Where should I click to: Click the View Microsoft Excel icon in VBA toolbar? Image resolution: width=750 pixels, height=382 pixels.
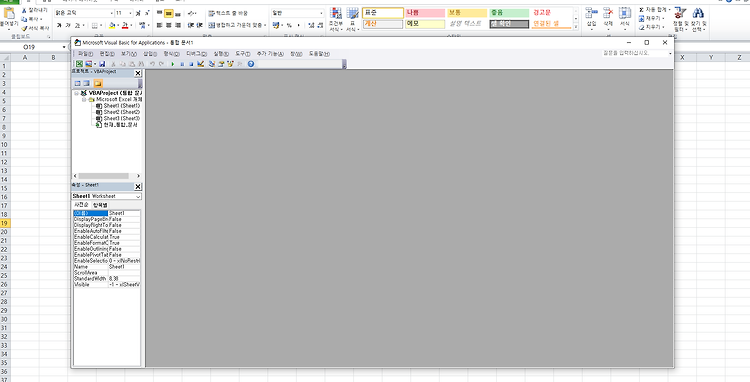click(x=79, y=64)
